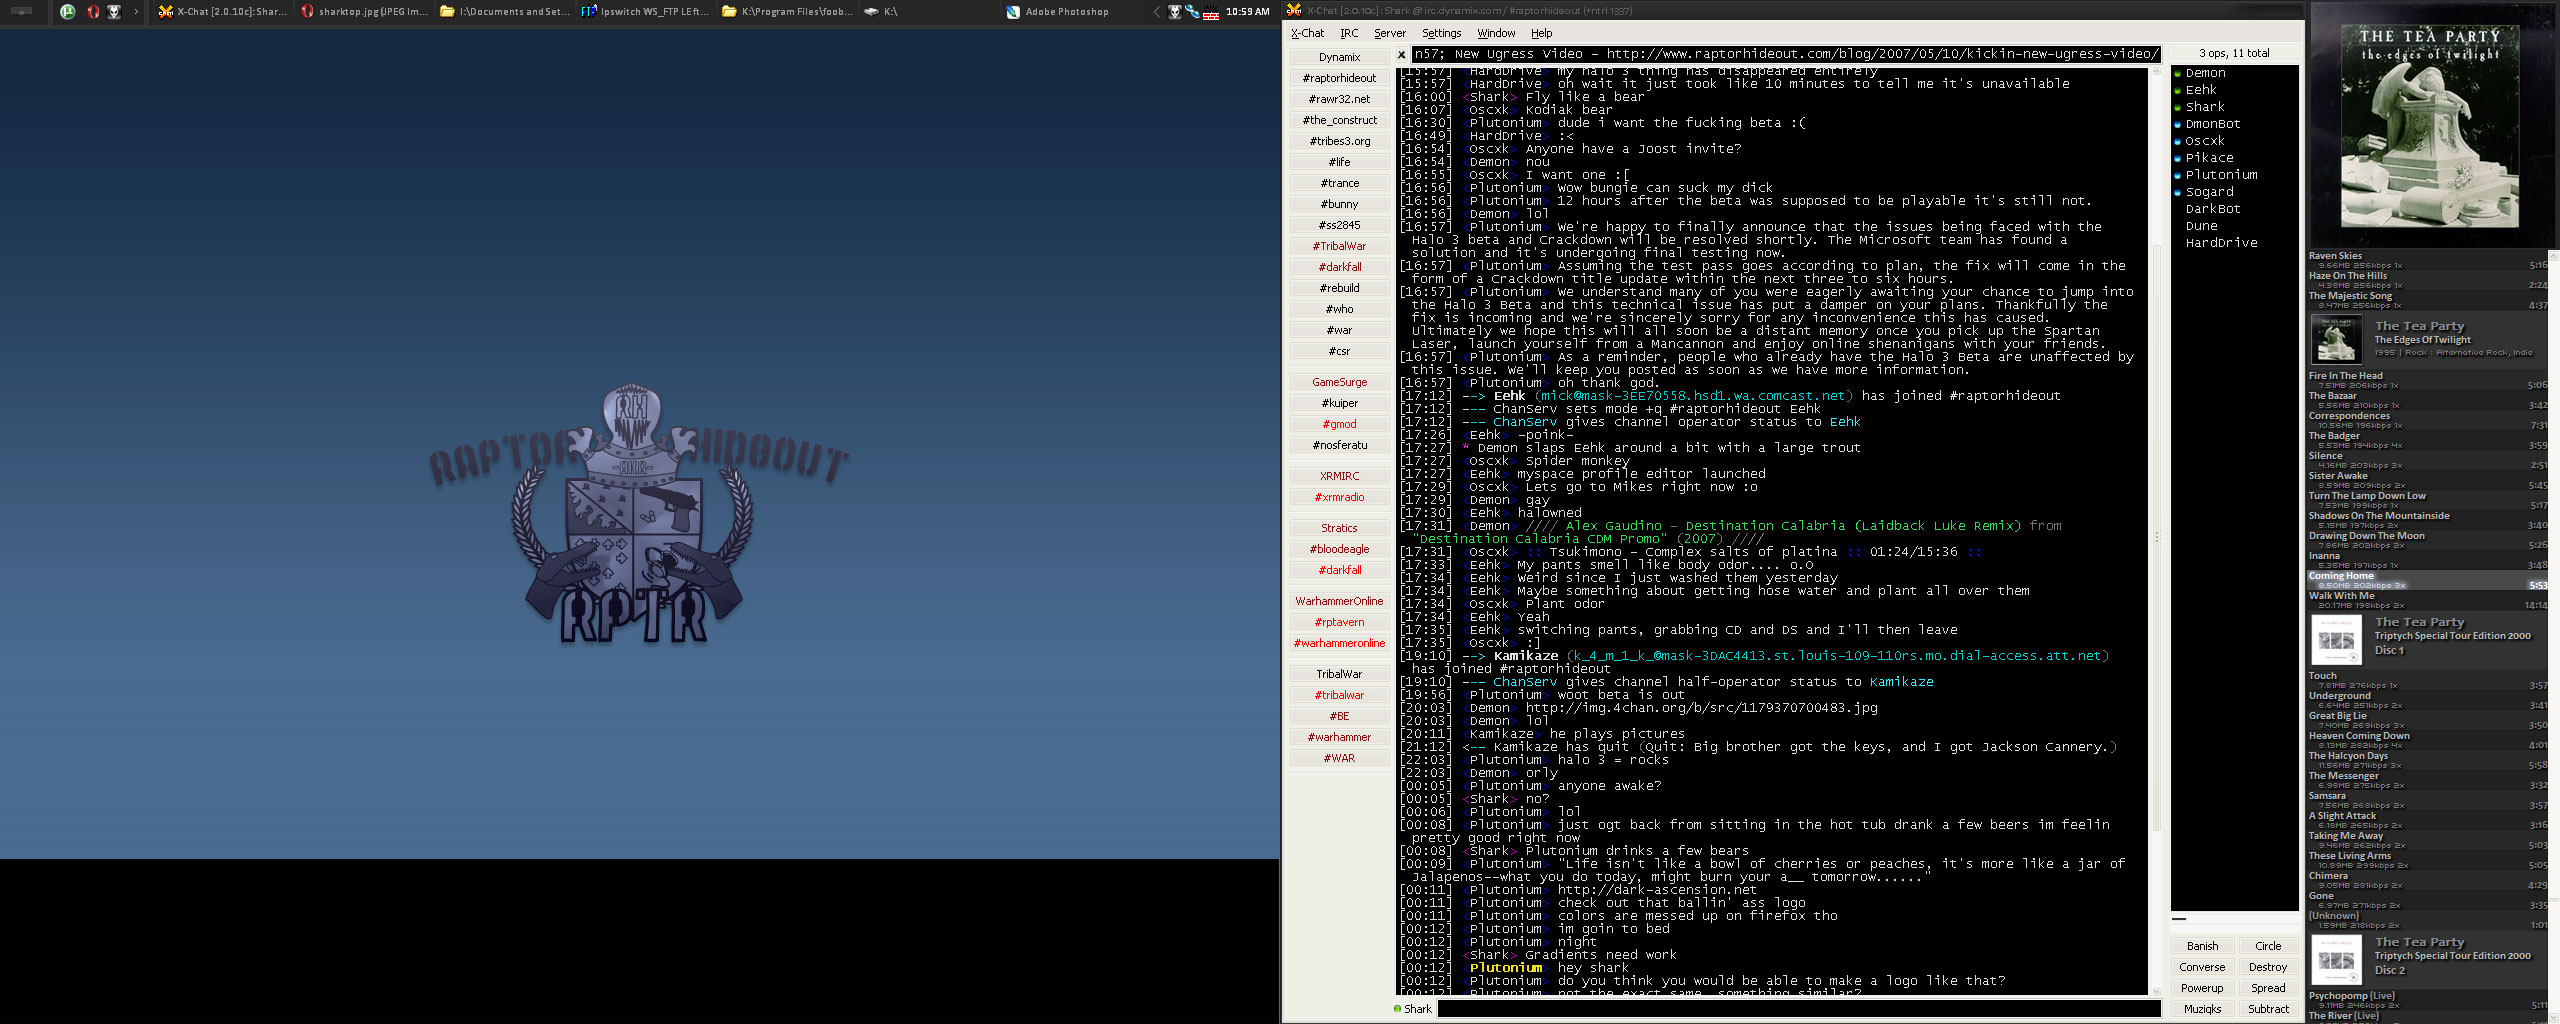The height and width of the screenshot is (1024, 2560).
Task: Close the current channel tab with the X button
Action: 1401,55
